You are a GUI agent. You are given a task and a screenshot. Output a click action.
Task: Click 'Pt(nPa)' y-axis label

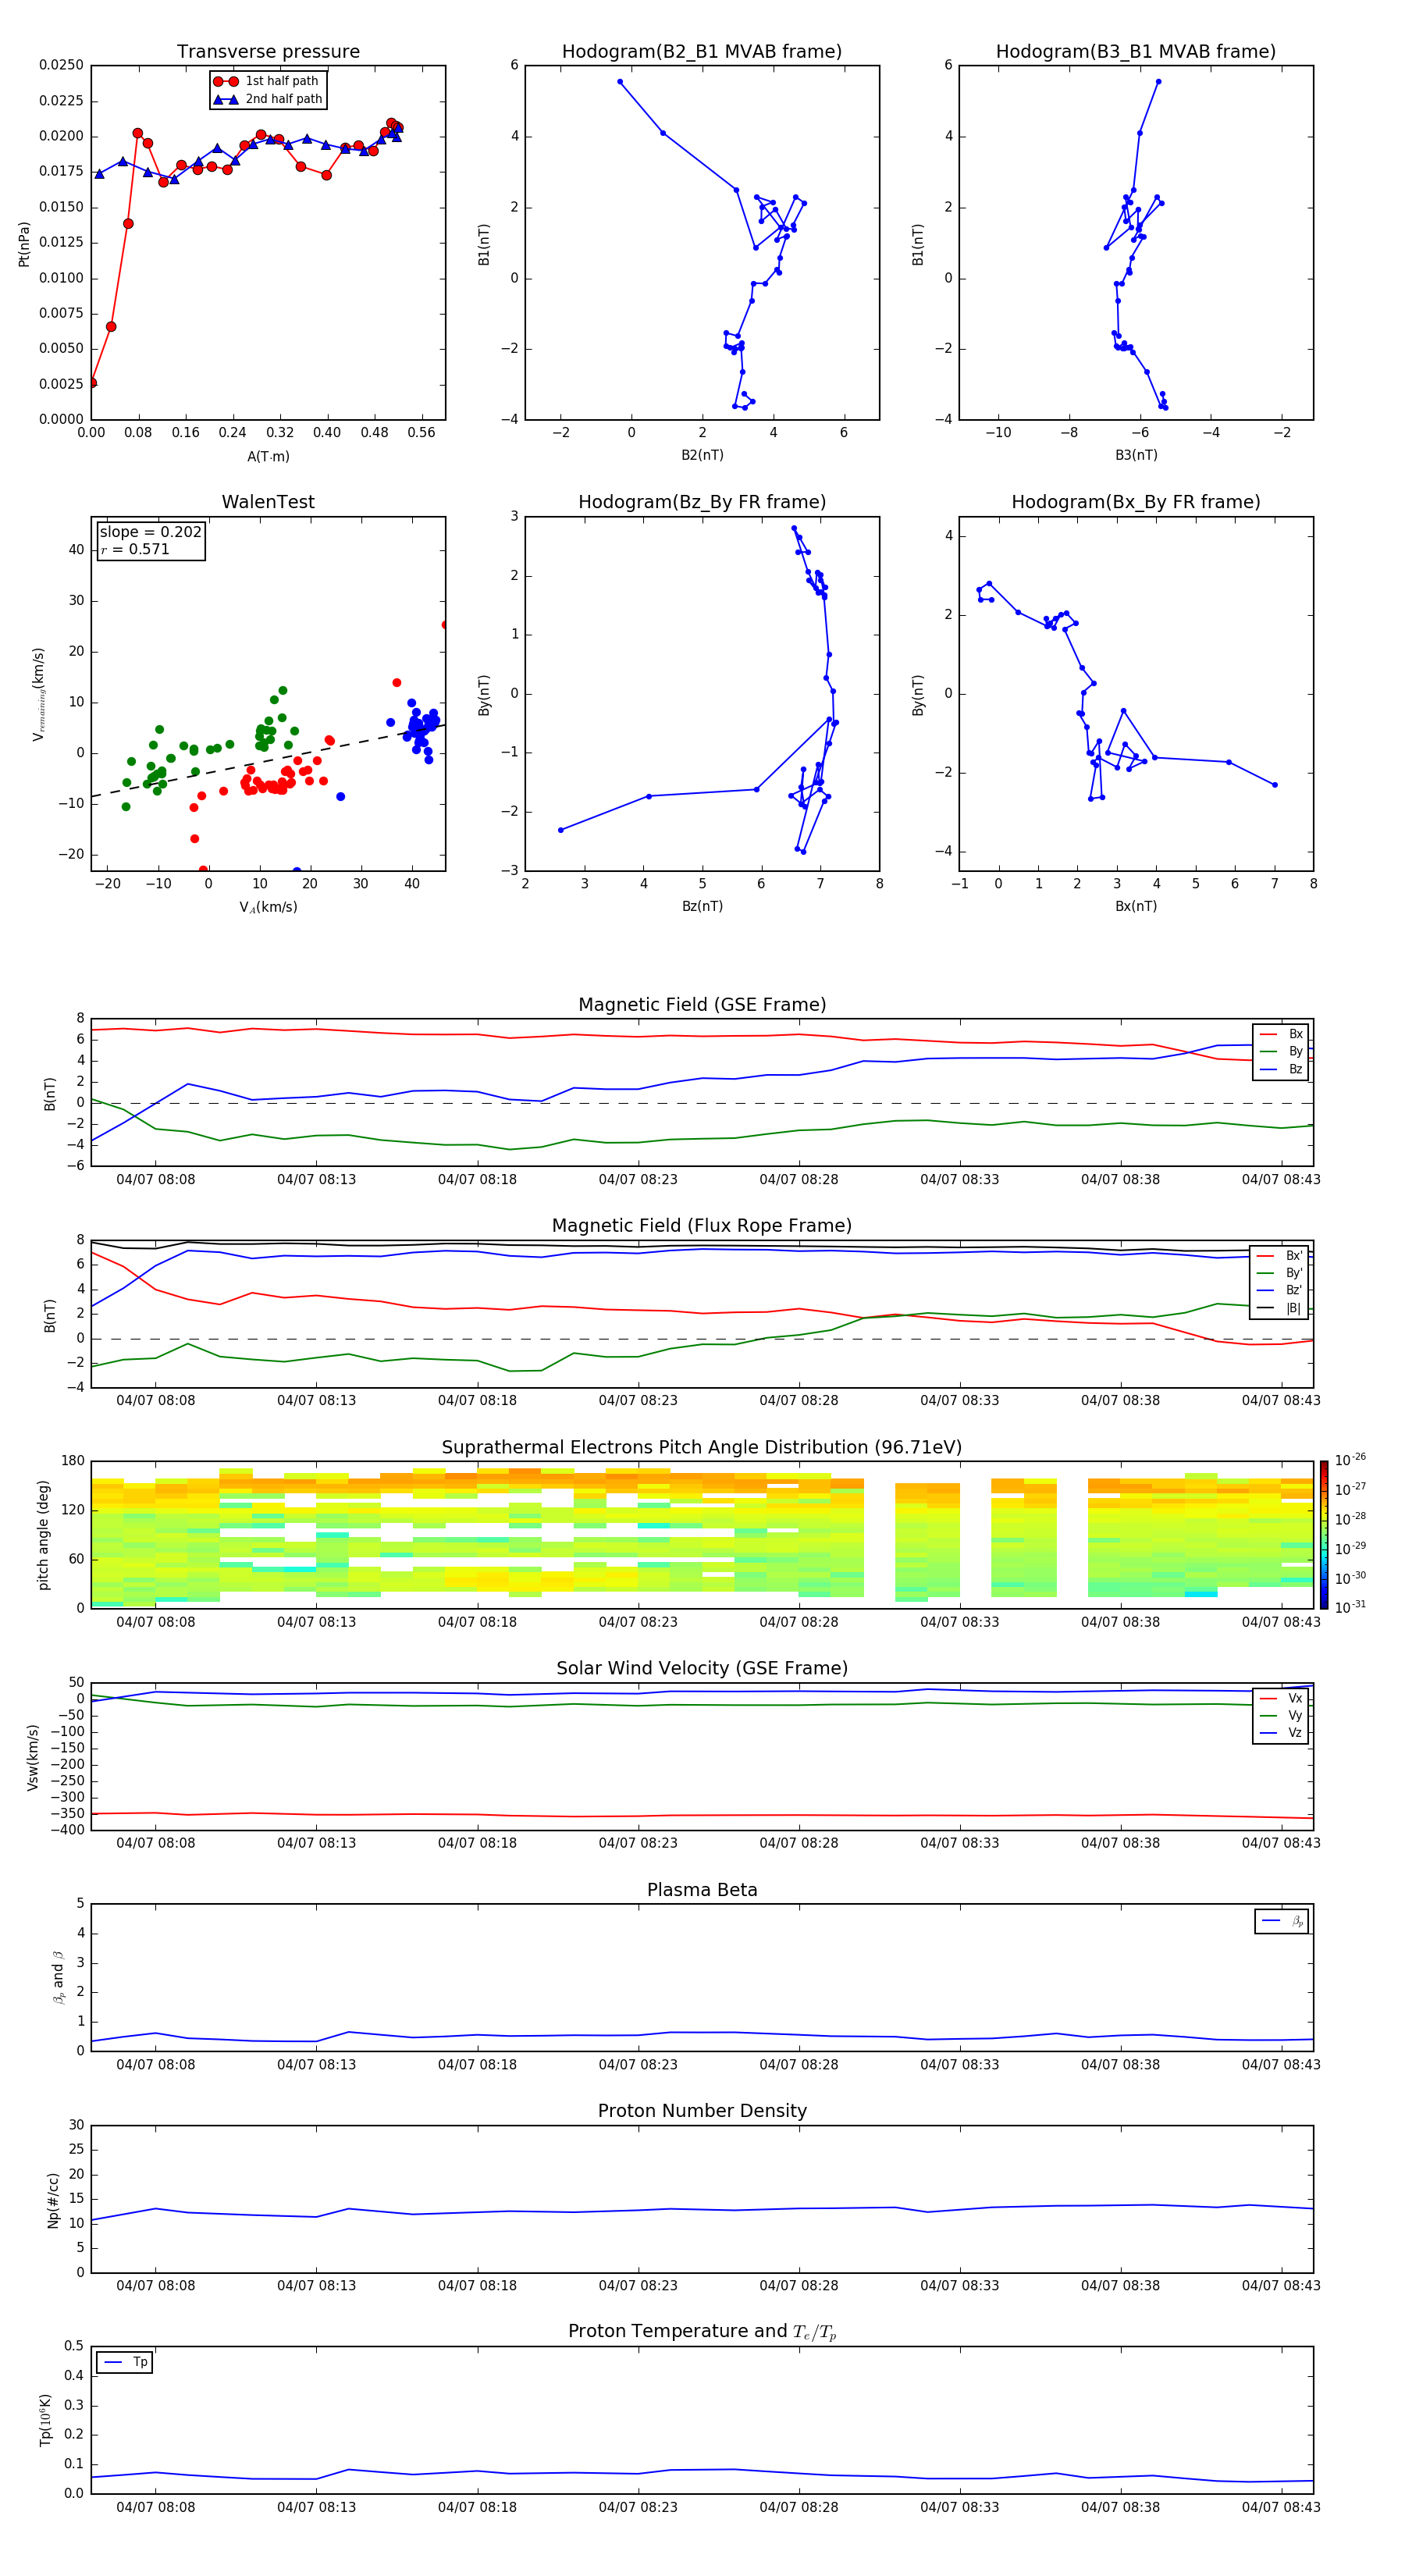pyautogui.click(x=24, y=243)
